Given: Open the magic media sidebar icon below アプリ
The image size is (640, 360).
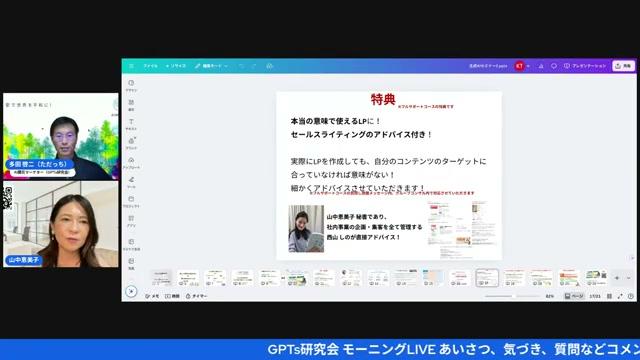Looking at the screenshot, I should coord(131,244).
